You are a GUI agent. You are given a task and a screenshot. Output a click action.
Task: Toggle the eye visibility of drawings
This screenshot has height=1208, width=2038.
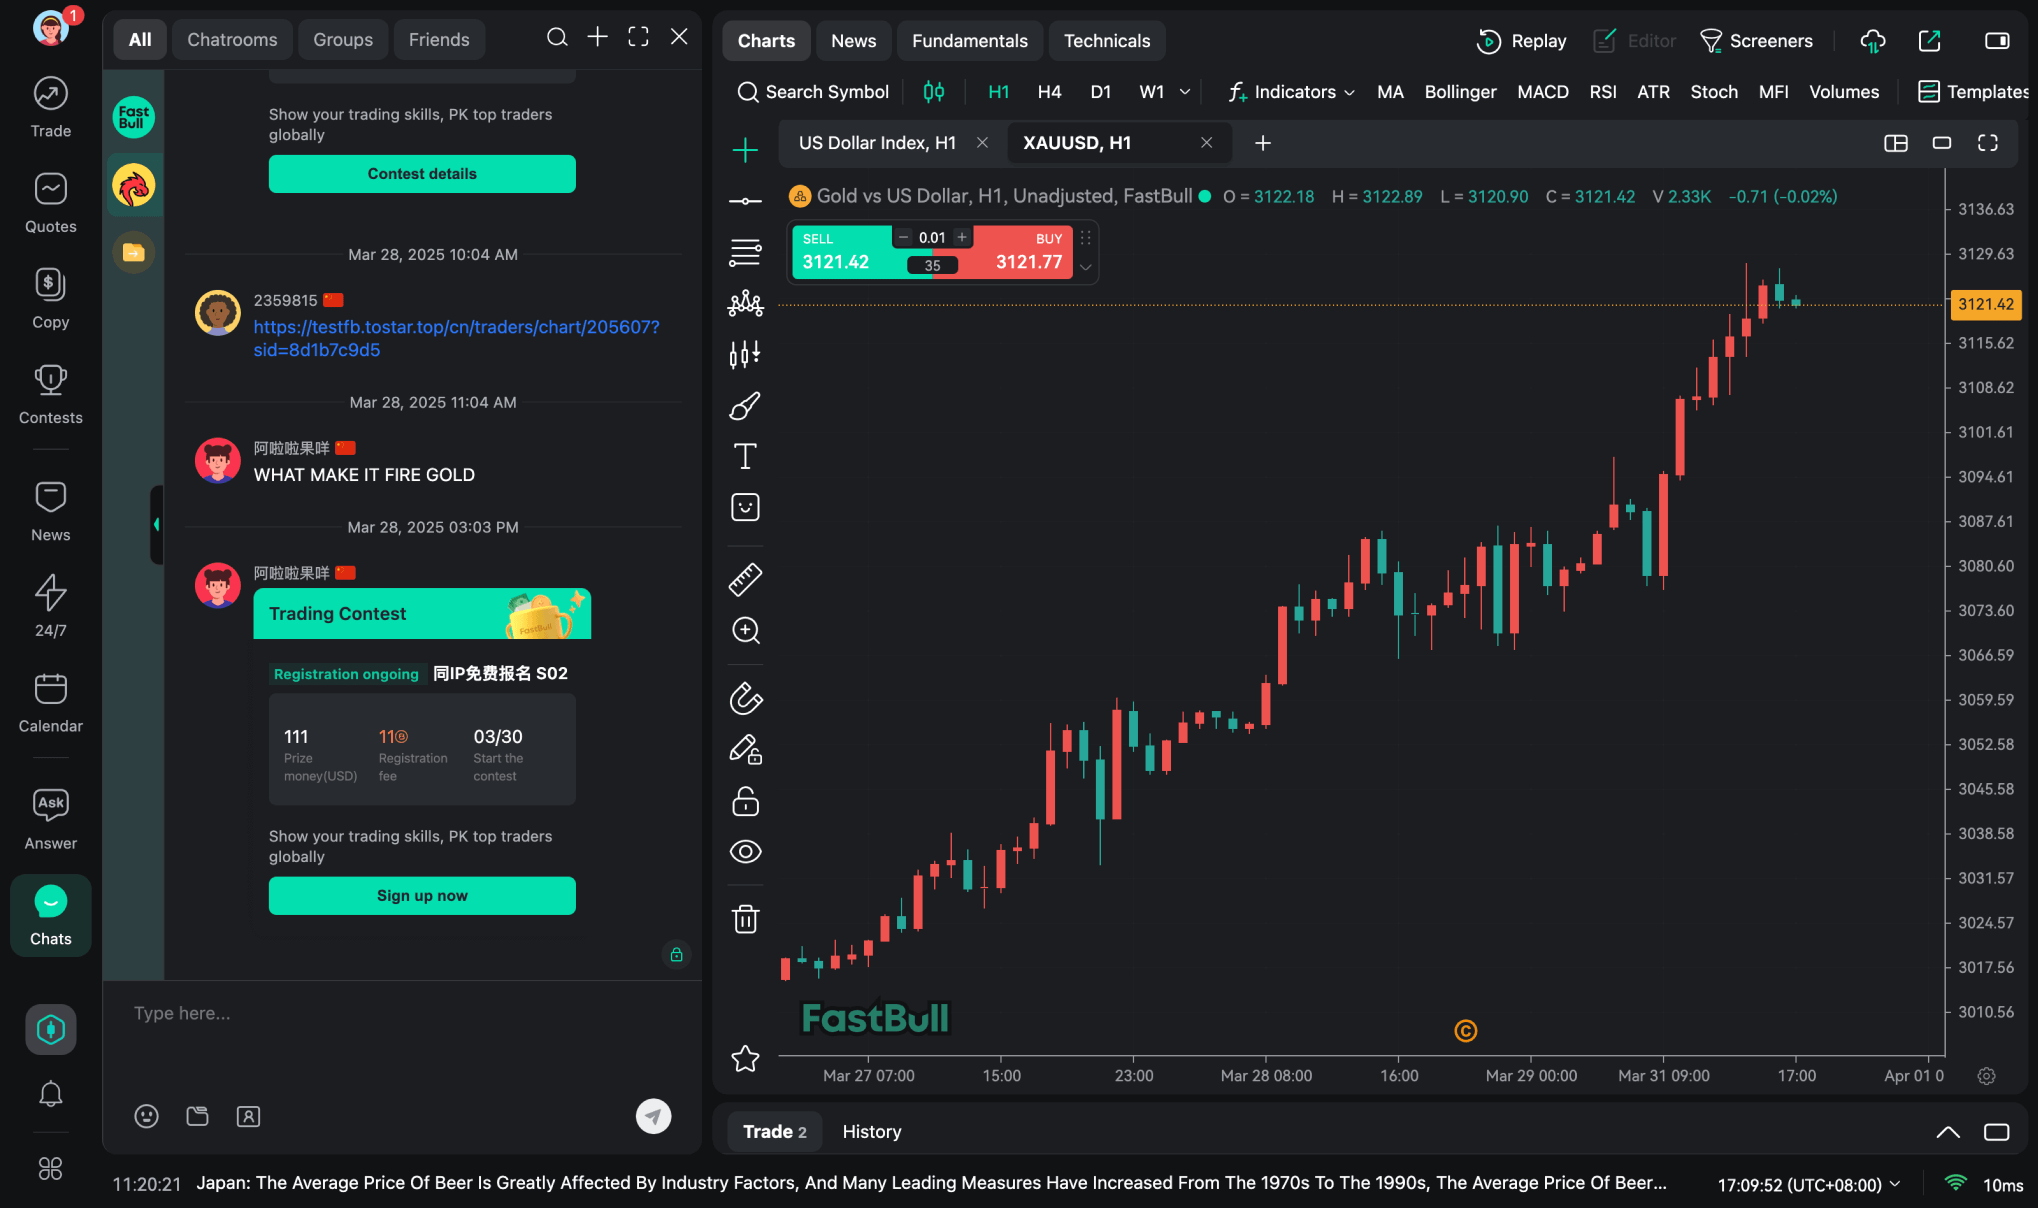[x=745, y=851]
